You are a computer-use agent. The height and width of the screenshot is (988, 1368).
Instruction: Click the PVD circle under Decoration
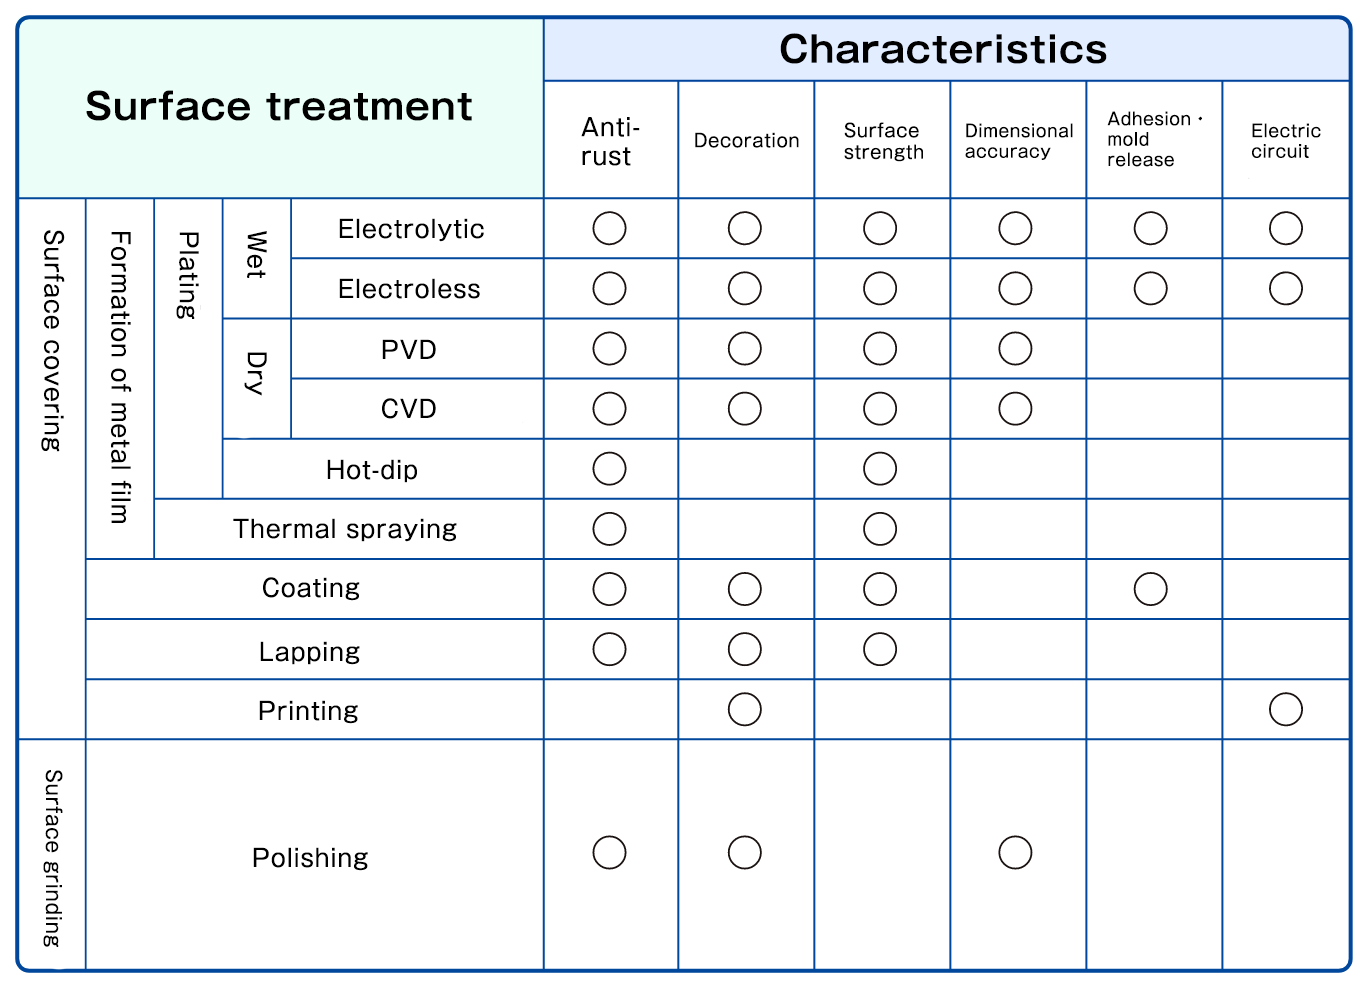745,349
